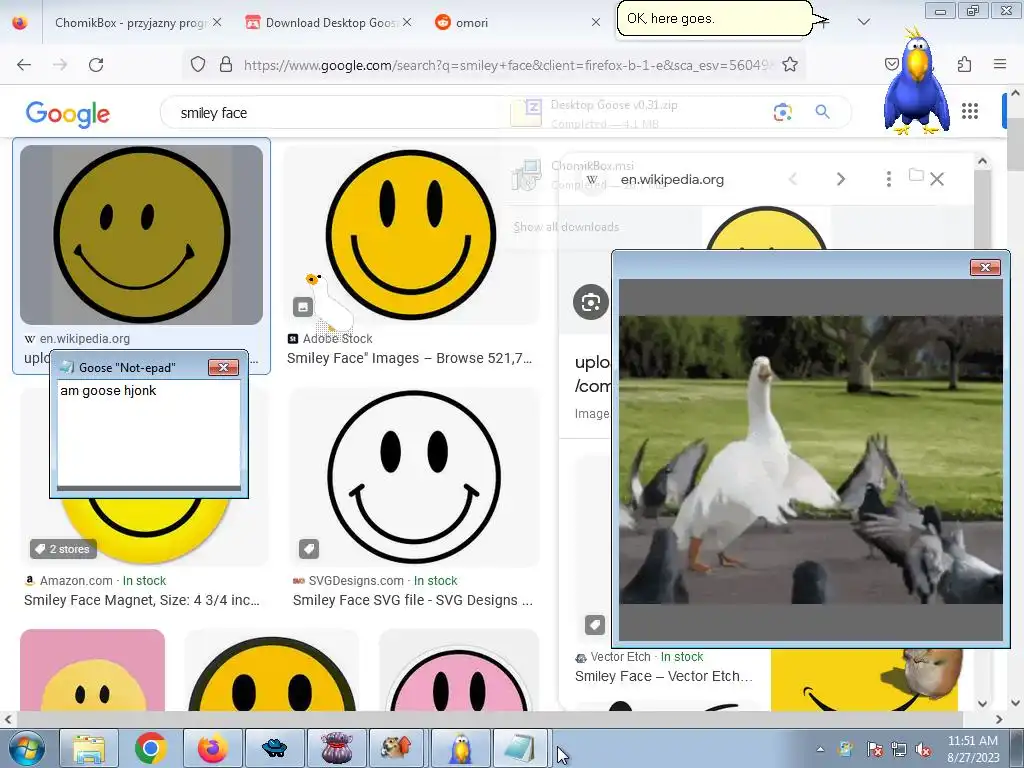Screen dimensions: 1024x768
Task: Open the Adobe Stock yellow smiley thumbnail
Action: coord(410,235)
